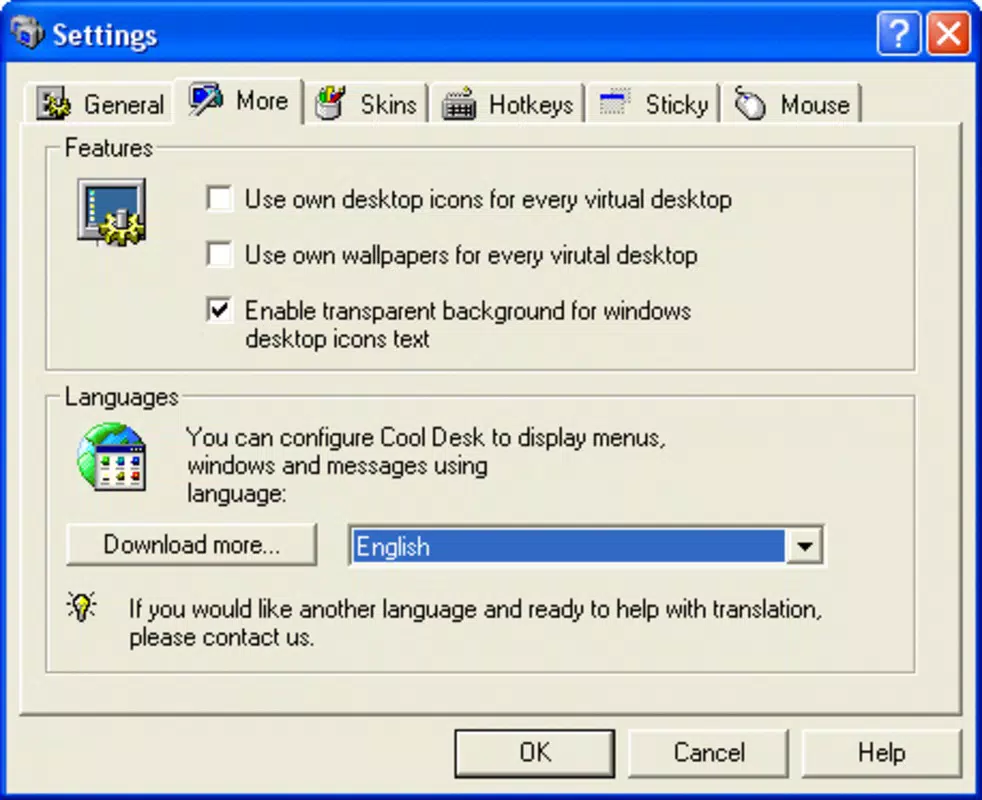Click the mouse icon on Mouse tab
The height and width of the screenshot is (800, 982).
pyautogui.click(x=750, y=103)
